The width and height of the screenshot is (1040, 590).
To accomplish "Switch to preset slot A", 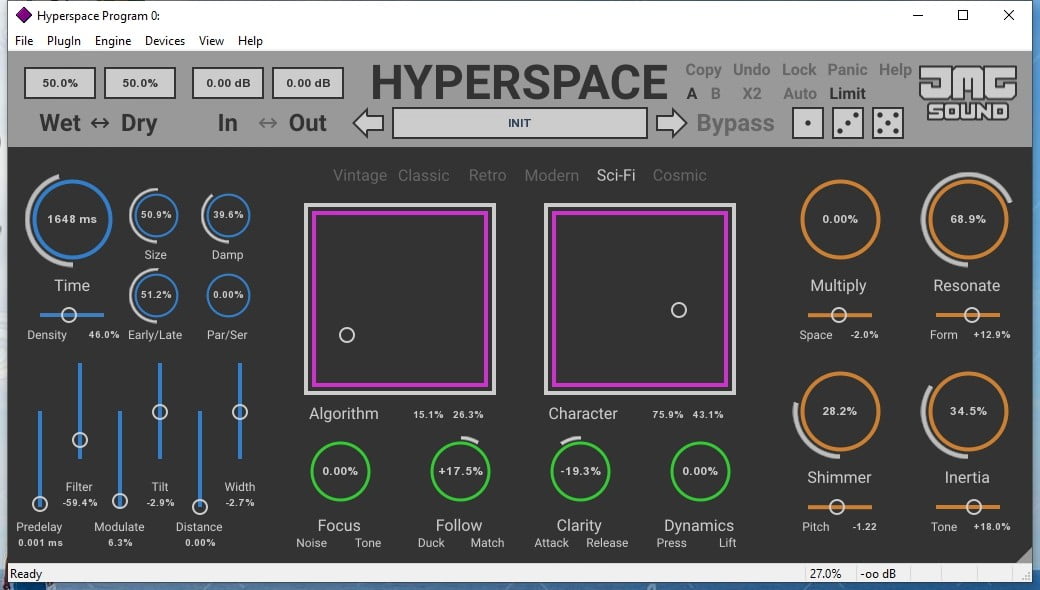I will (x=692, y=93).
